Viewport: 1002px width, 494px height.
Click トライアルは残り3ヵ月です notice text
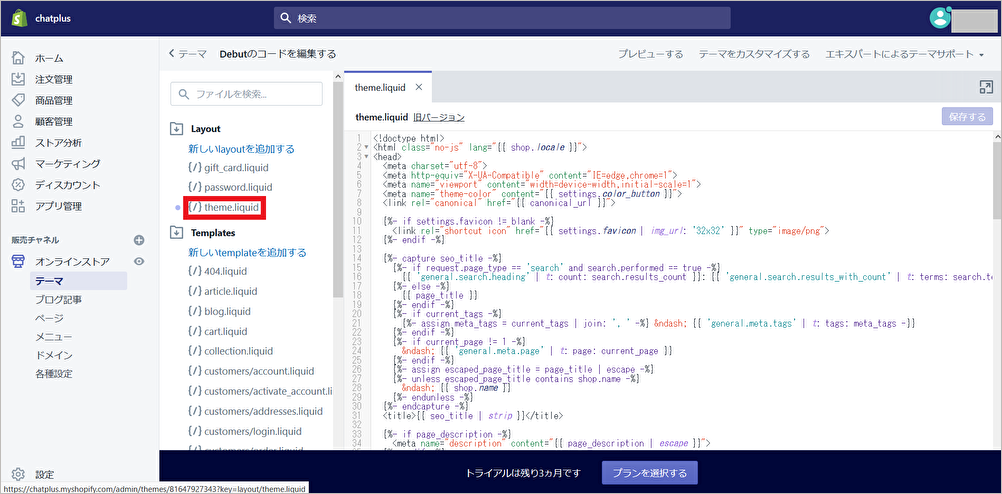523,474
